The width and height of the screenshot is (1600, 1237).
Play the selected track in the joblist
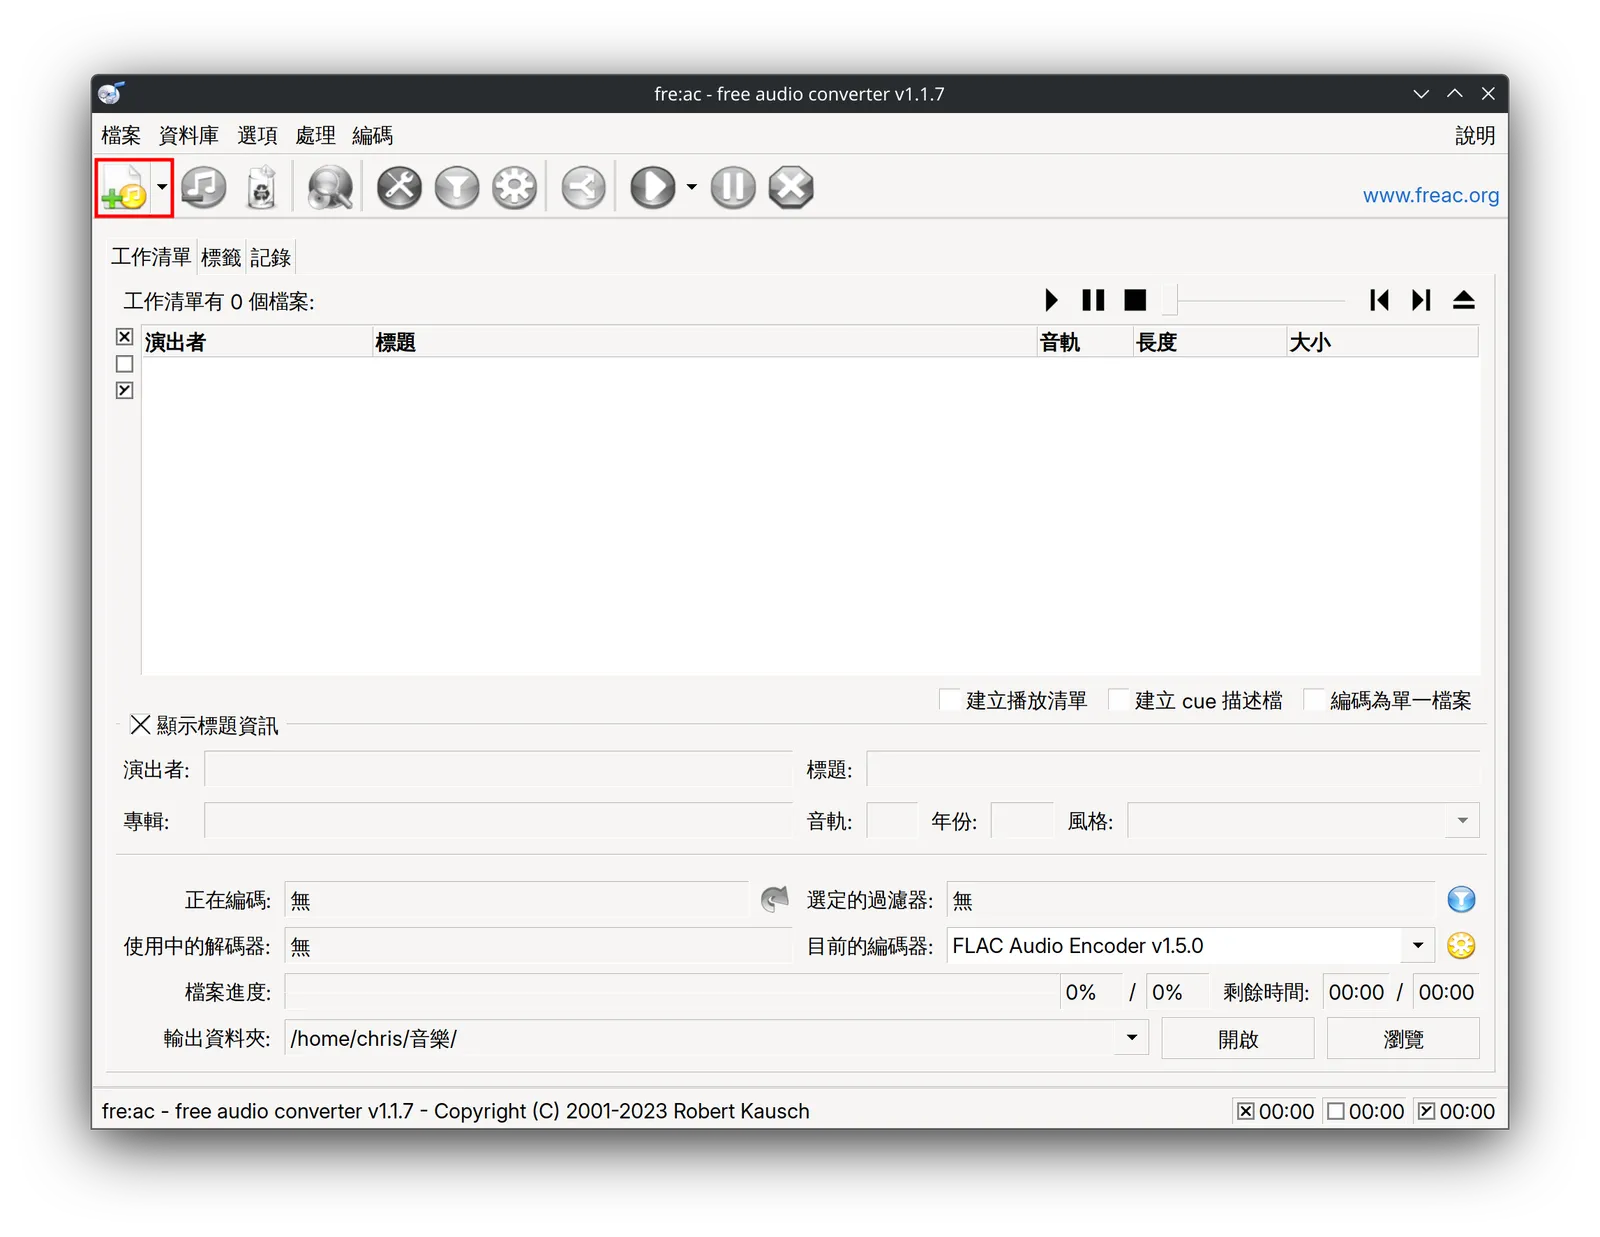[x=1051, y=300]
